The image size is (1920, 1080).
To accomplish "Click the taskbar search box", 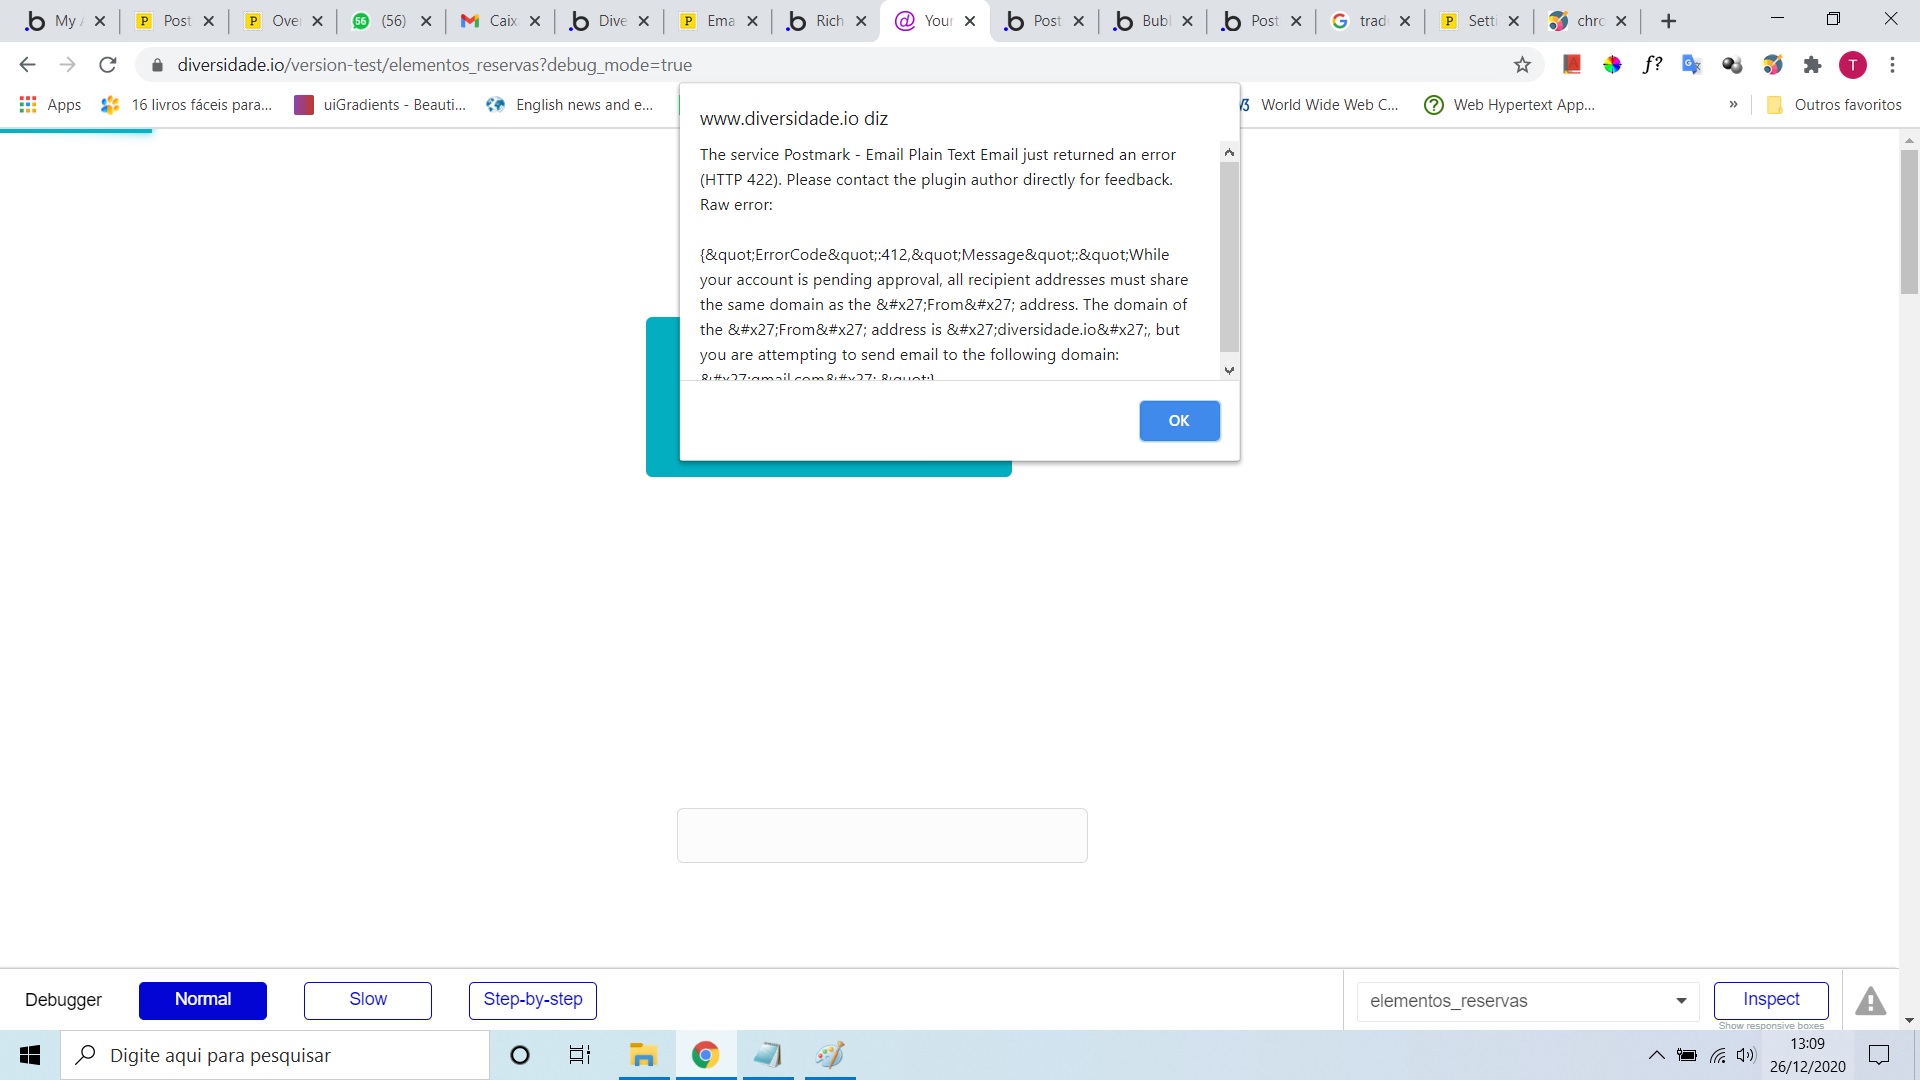I will pyautogui.click(x=276, y=1055).
